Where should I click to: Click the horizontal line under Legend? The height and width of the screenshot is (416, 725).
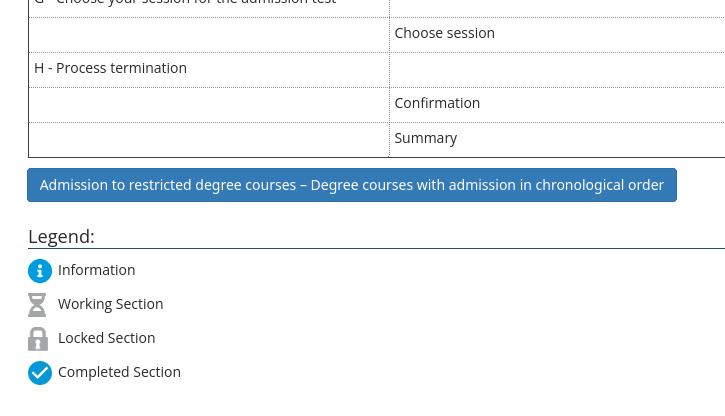(400, 248)
